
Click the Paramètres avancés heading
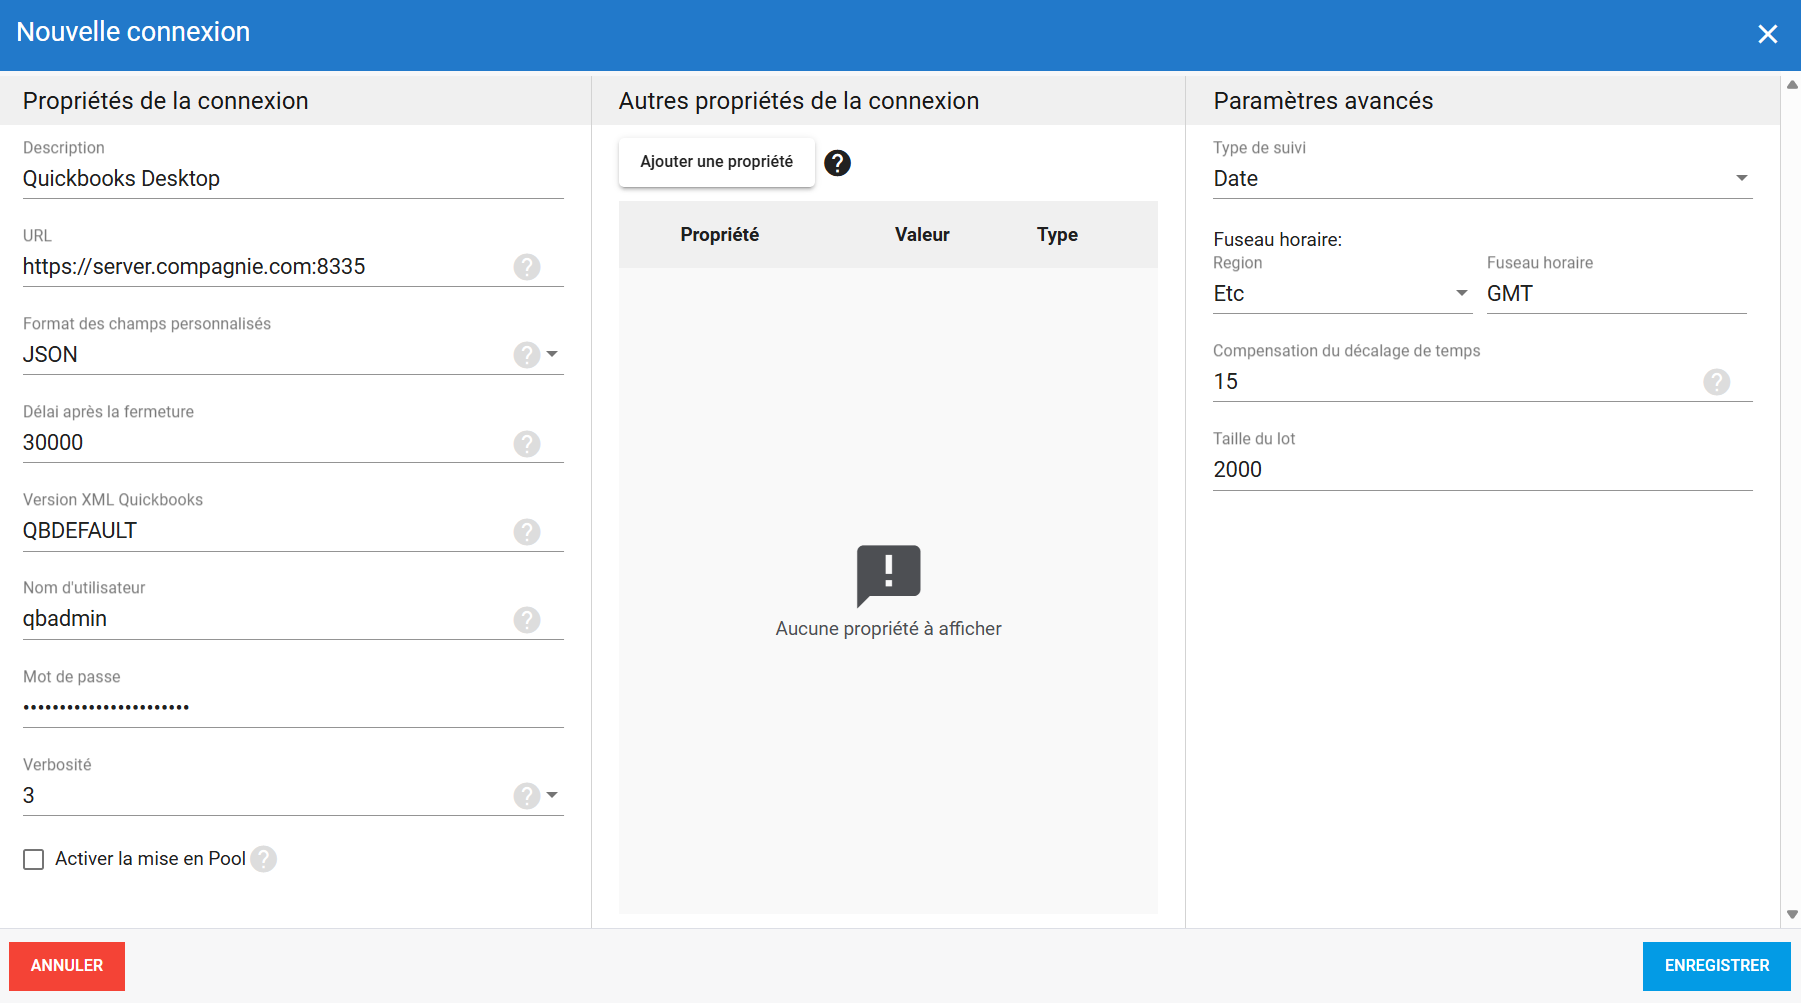point(1323,101)
